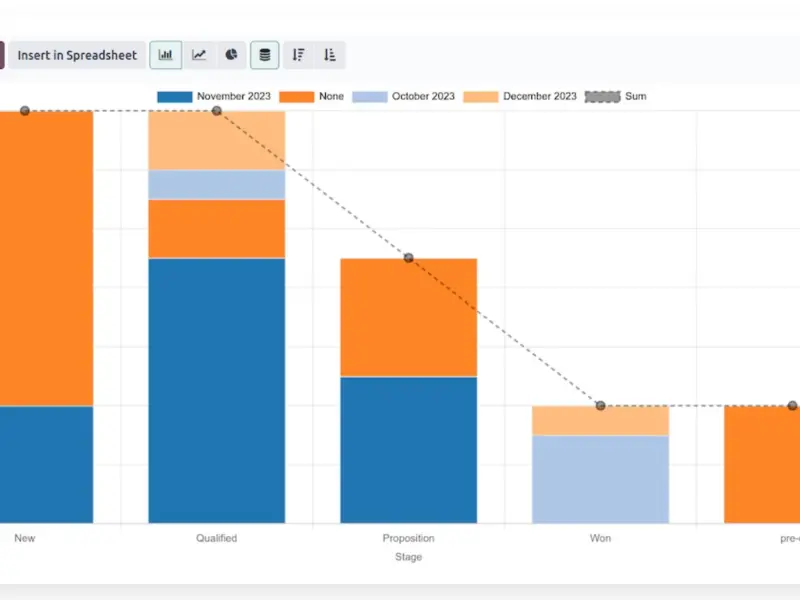
Task: Switch to bar chart view
Action: click(x=166, y=55)
